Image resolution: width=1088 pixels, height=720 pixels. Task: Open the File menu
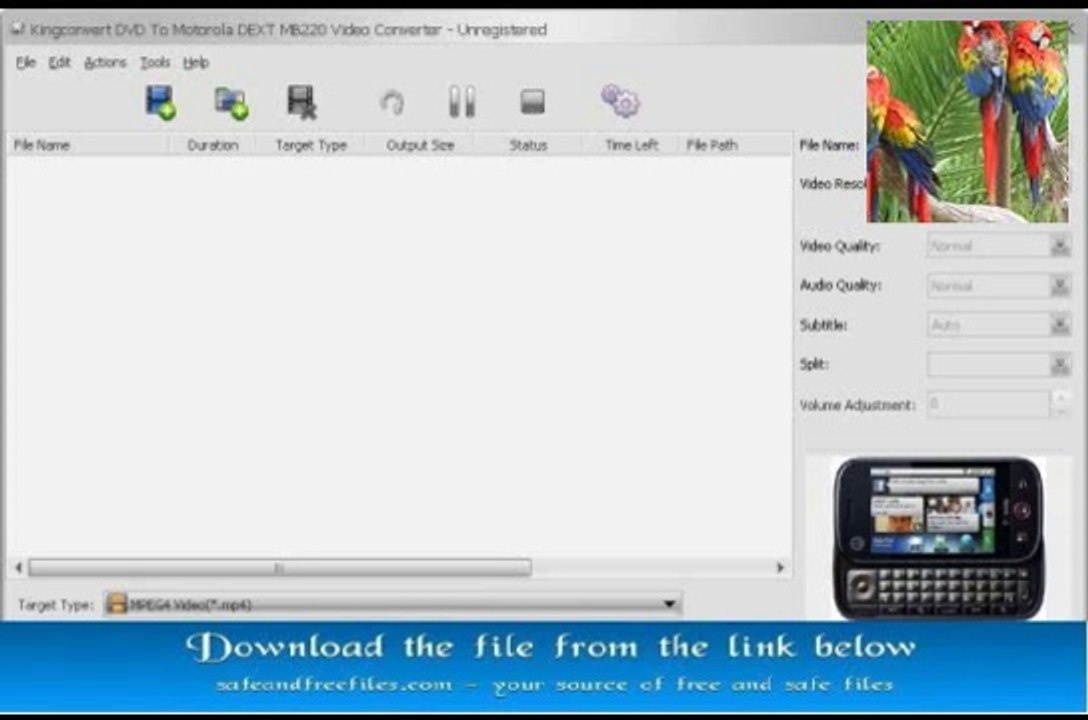pos(26,62)
